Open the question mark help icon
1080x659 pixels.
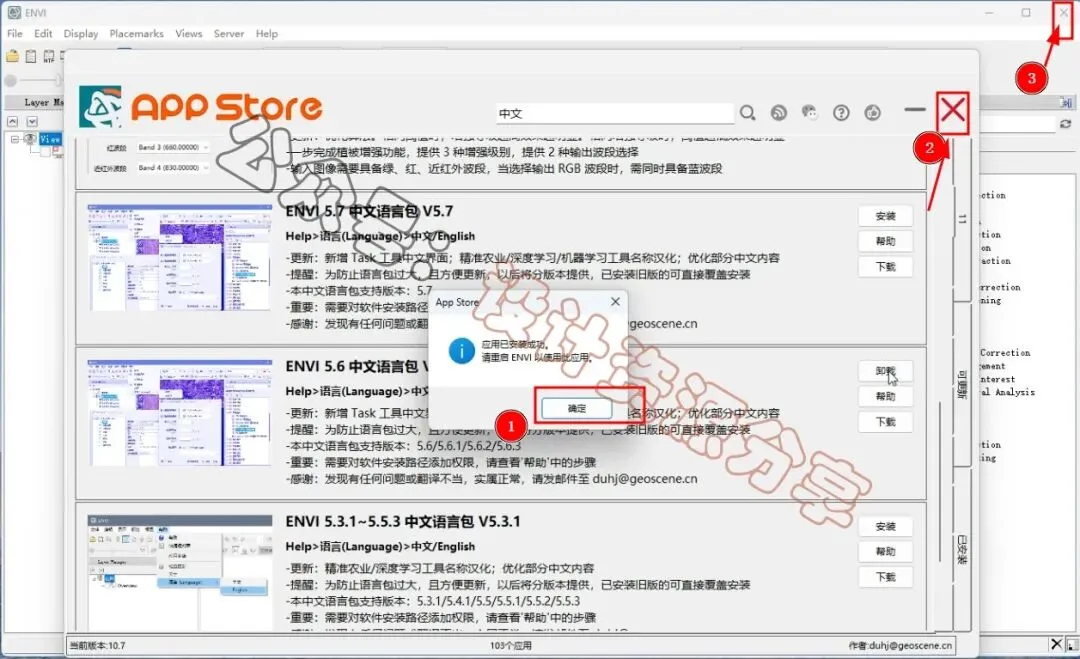841,112
